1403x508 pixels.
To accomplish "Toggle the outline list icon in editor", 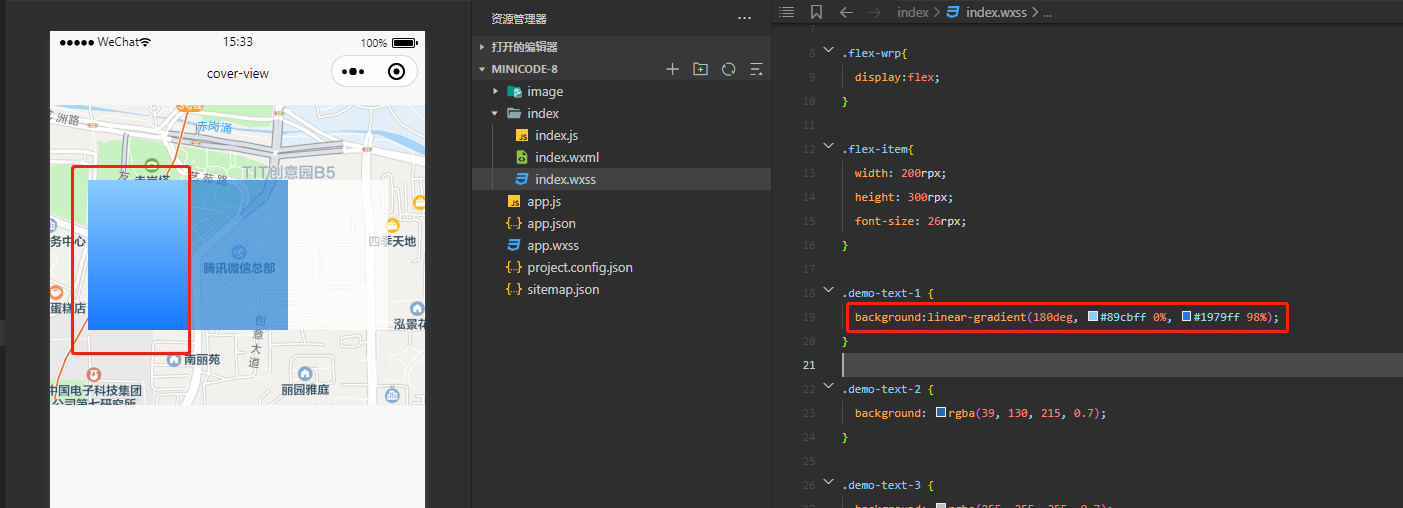I will click(x=787, y=12).
